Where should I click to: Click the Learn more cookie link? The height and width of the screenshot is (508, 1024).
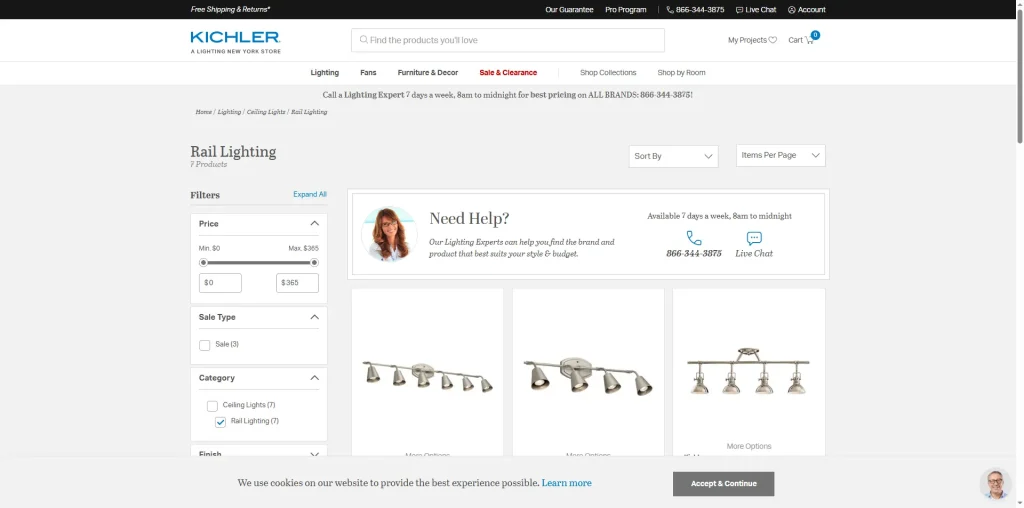pos(566,483)
